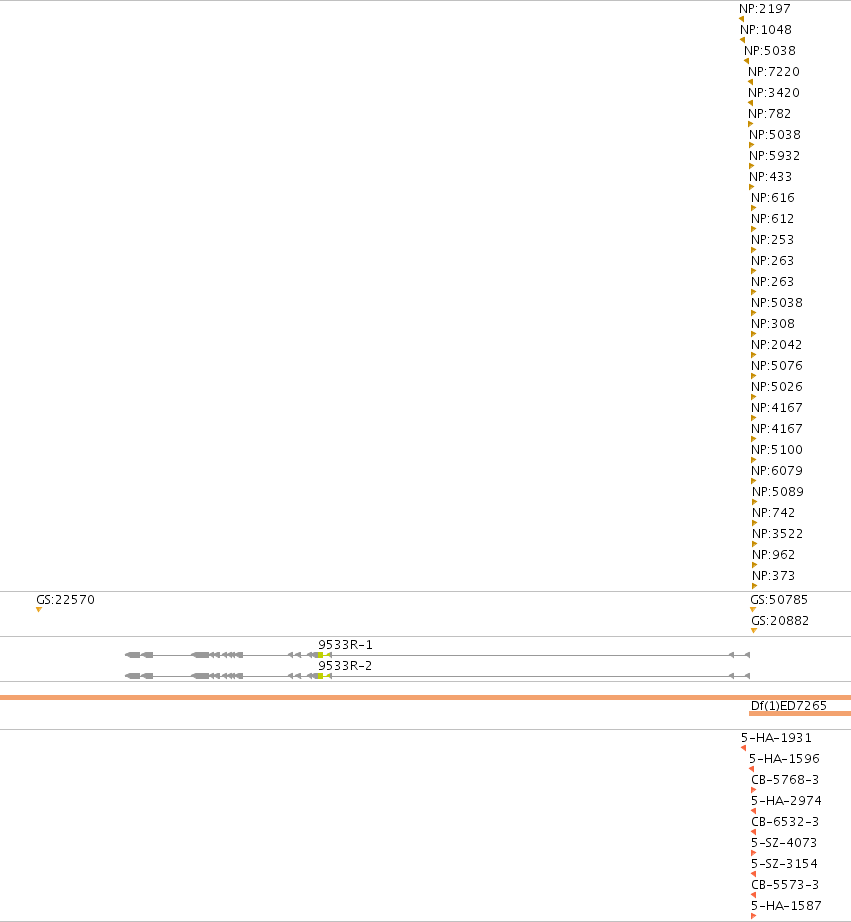The width and height of the screenshot is (851, 922).
Task: Select the 5-HA-1931 insertion
Action: point(776,738)
